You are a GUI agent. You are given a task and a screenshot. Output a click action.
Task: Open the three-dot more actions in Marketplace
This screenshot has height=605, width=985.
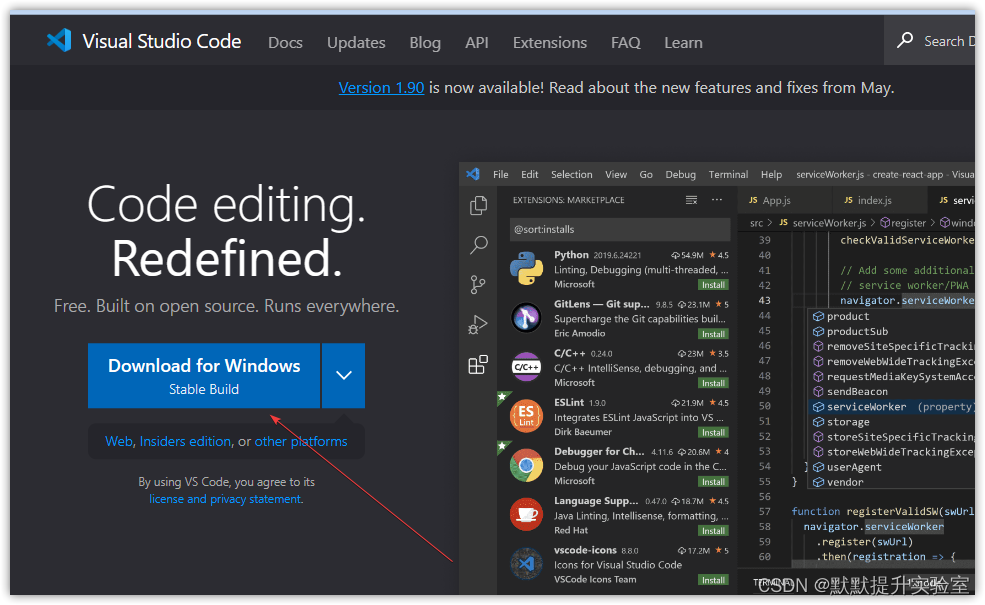(x=717, y=200)
